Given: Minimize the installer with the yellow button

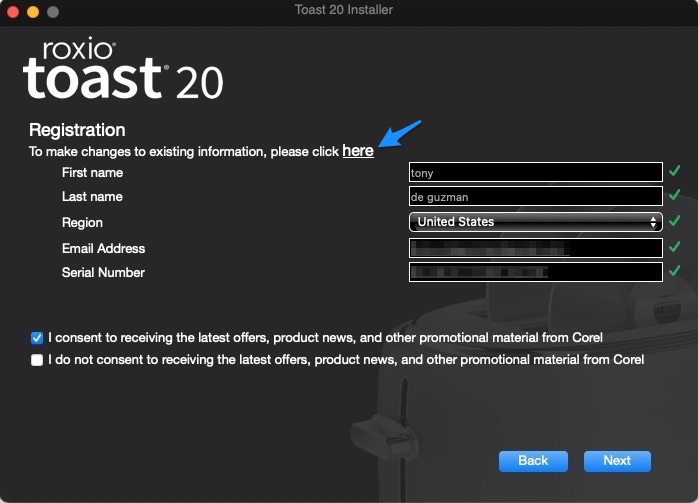Looking at the screenshot, I should click(33, 12).
